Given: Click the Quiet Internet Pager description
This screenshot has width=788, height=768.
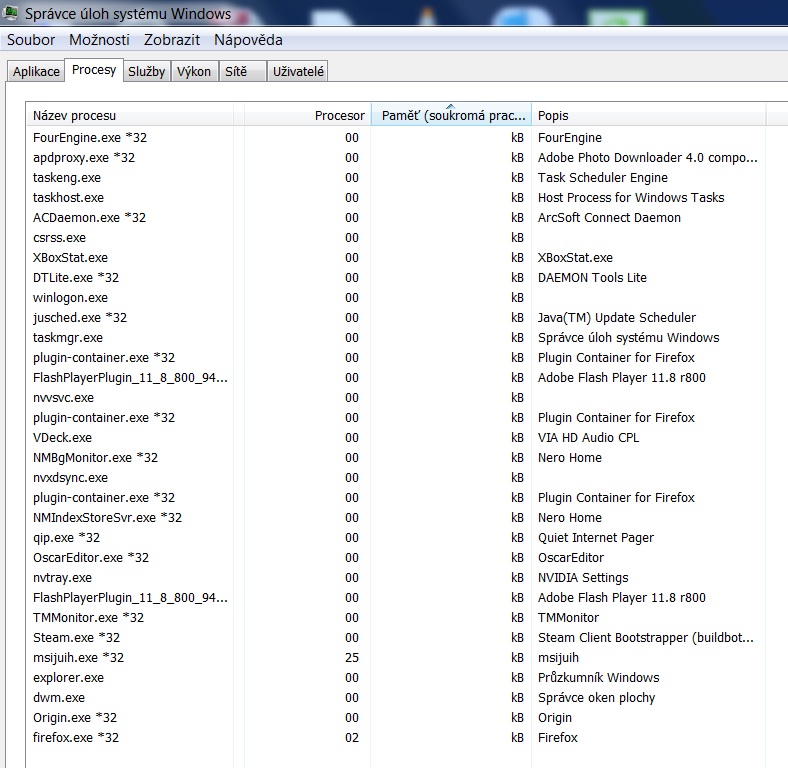Looking at the screenshot, I should coord(596,538).
